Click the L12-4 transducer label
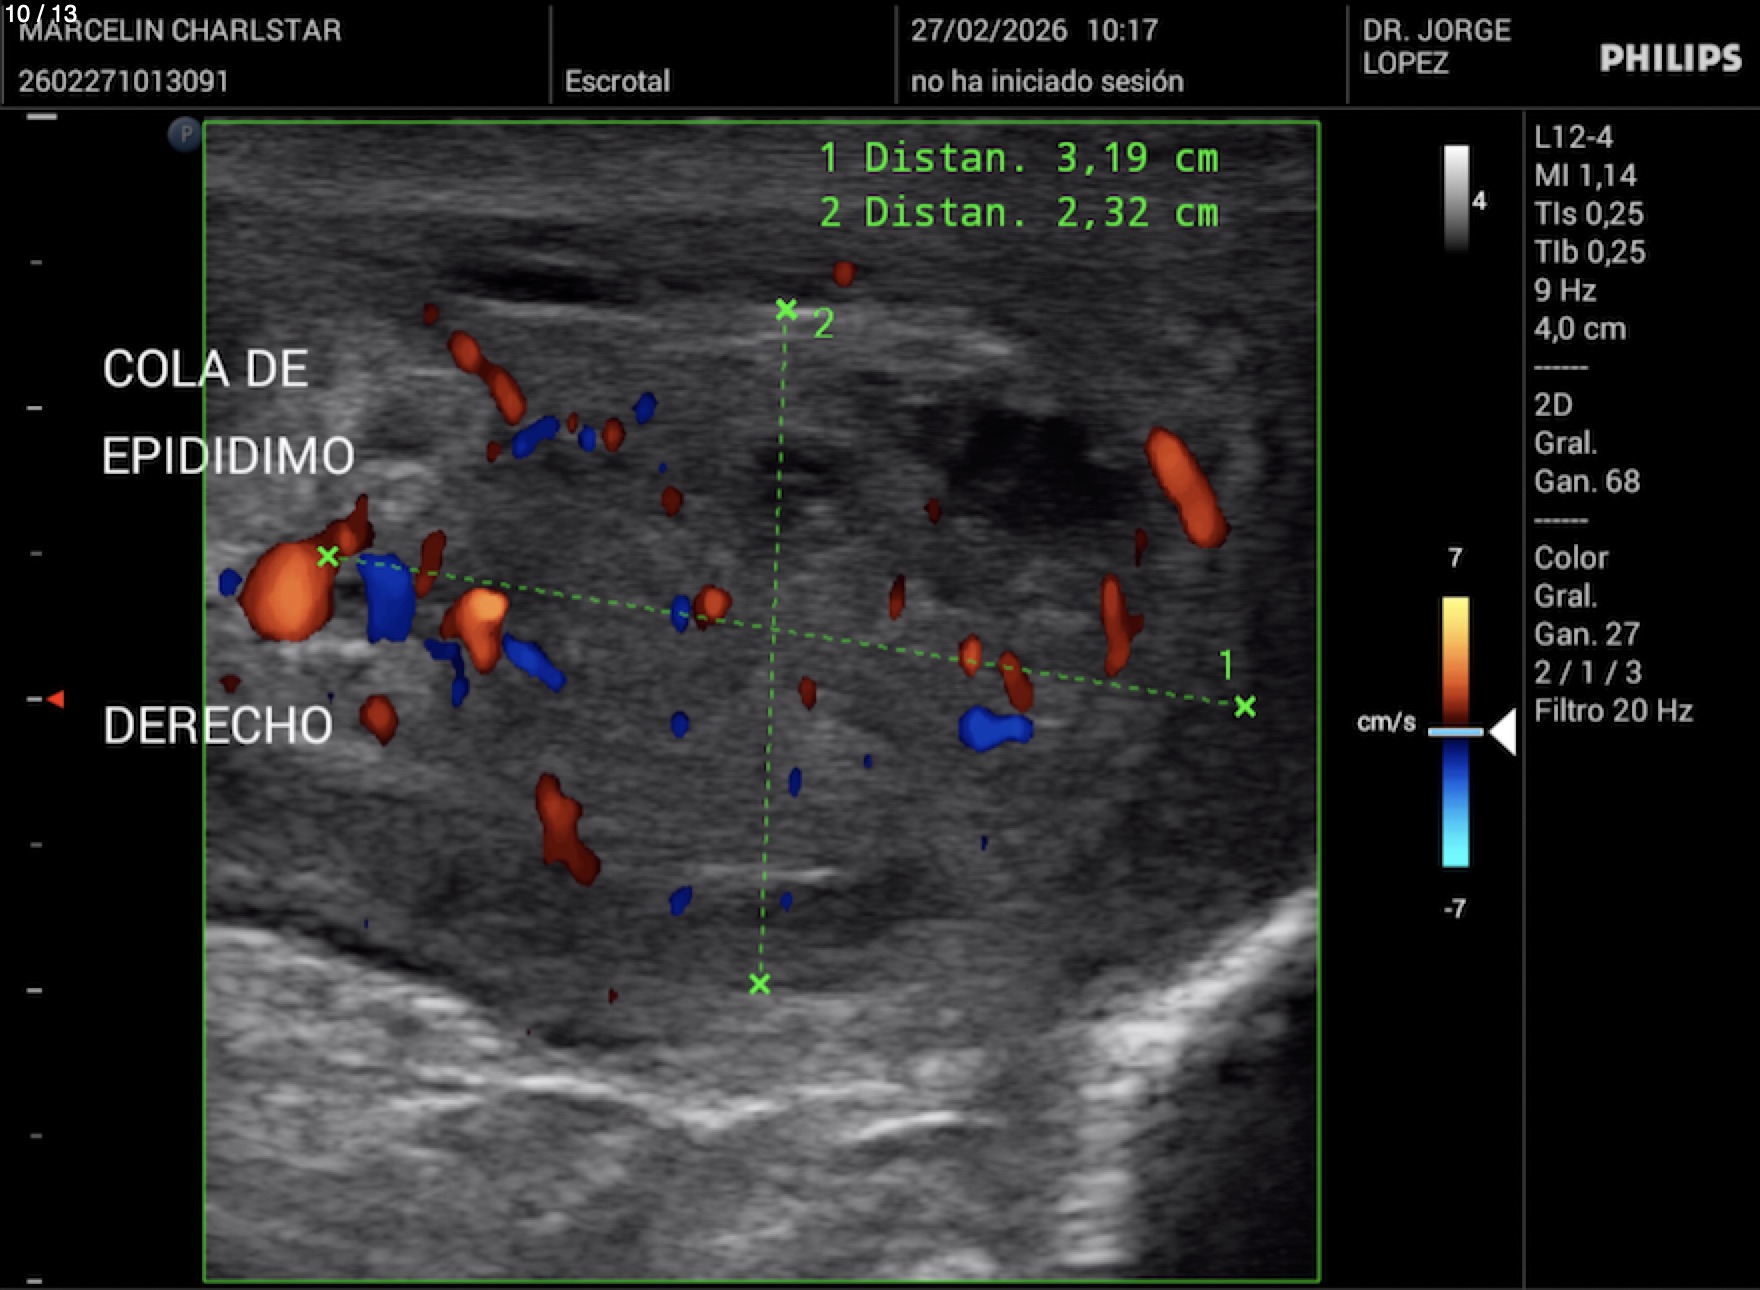The height and width of the screenshot is (1290, 1760). 1573,137
